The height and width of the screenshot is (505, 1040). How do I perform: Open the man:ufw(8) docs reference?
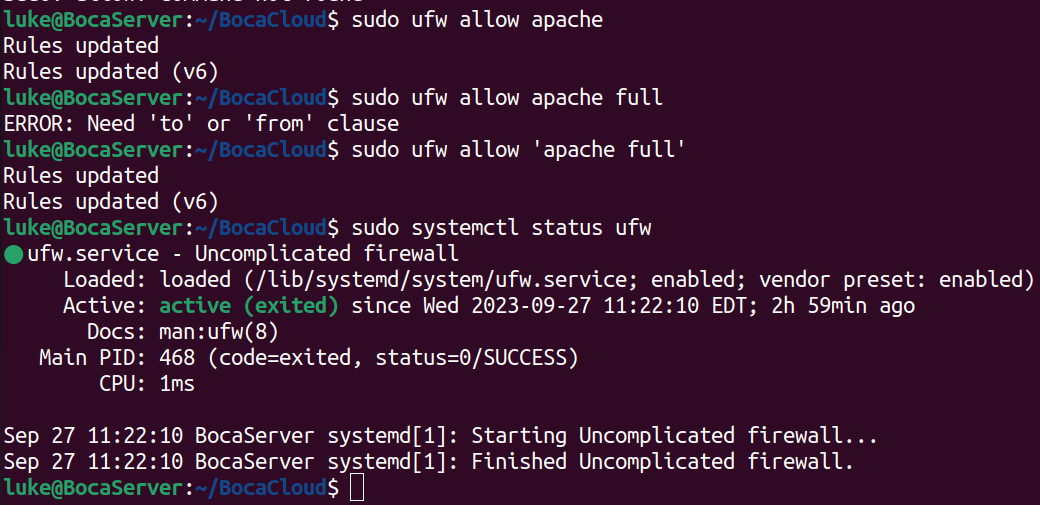[x=218, y=332]
